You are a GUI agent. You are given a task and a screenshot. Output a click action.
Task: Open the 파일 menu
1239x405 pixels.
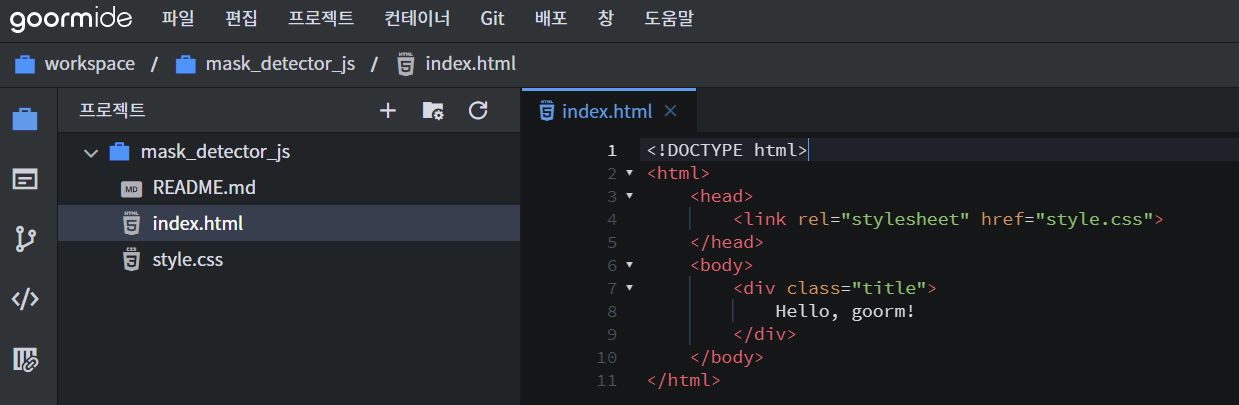pos(178,18)
